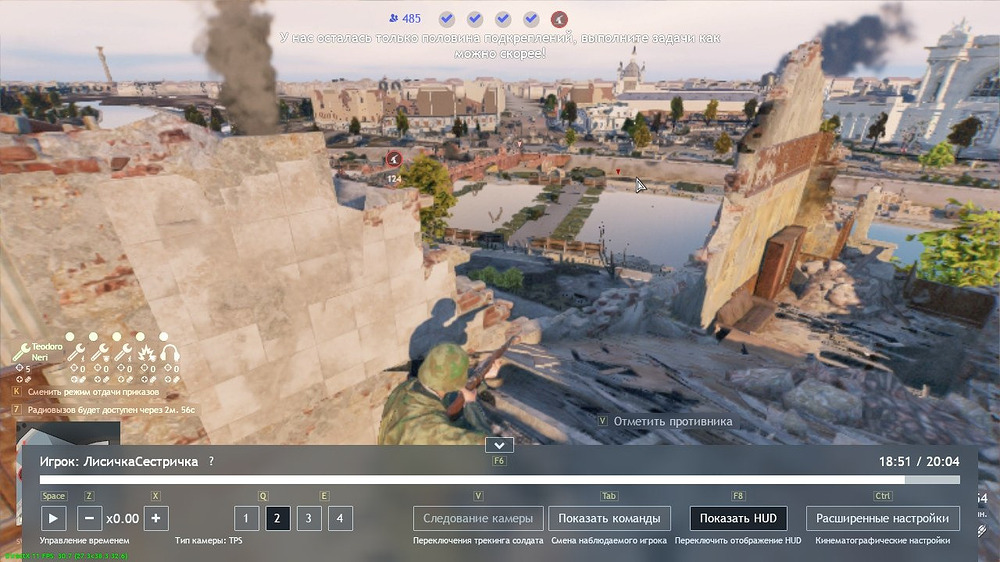The width and height of the screenshot is (1000, 562).
Task: Increase playback speed with plus button
Action: (x=156, y=518)
